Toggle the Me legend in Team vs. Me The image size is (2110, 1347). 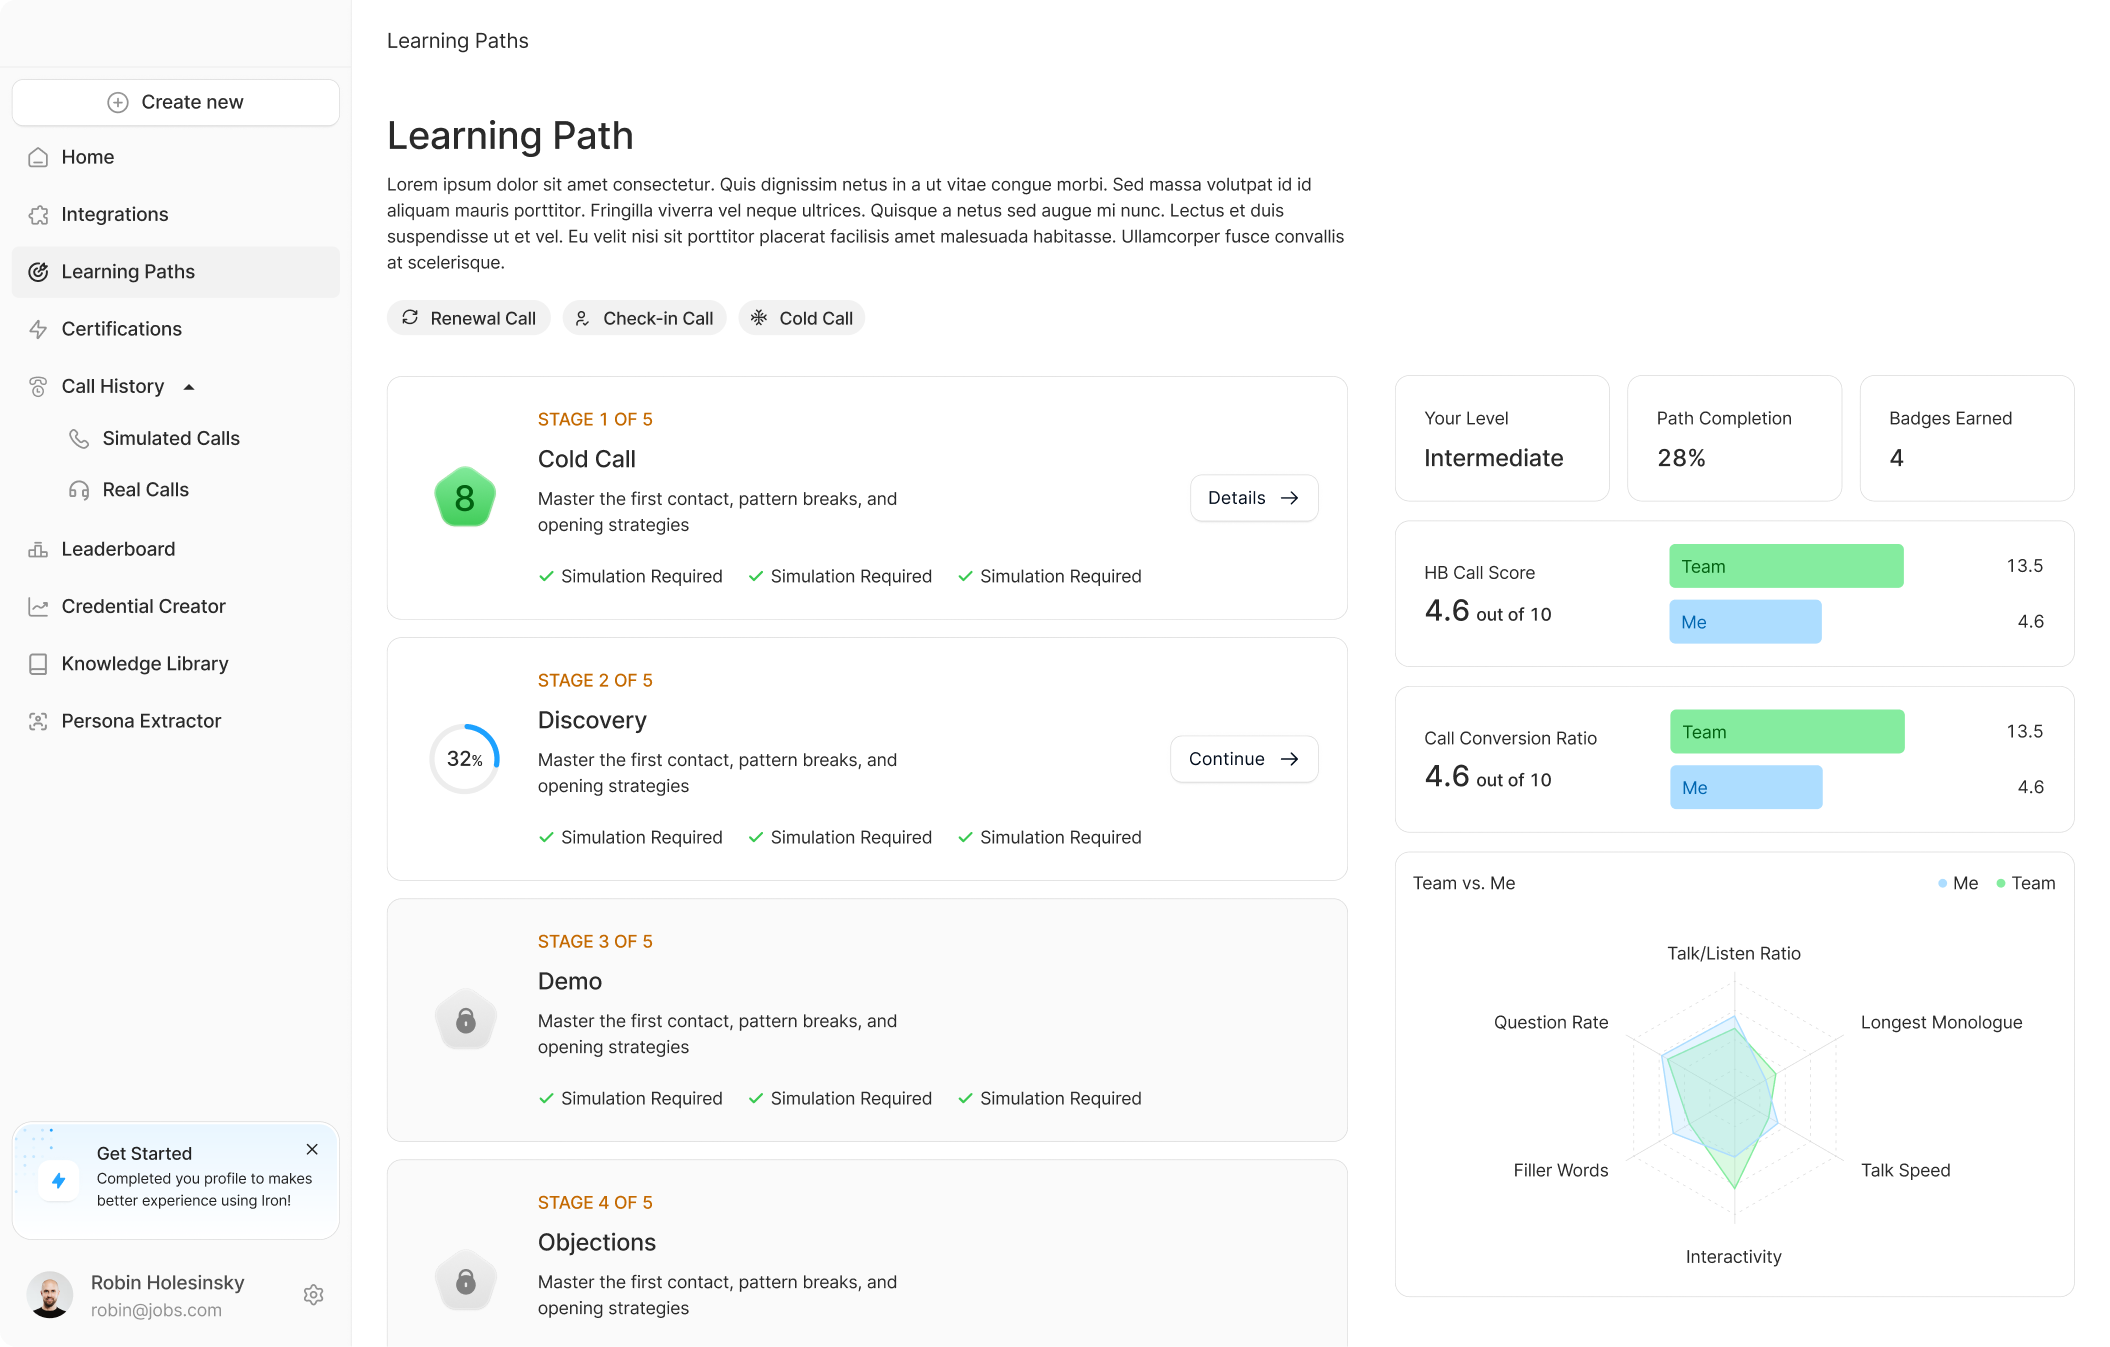1958,883
